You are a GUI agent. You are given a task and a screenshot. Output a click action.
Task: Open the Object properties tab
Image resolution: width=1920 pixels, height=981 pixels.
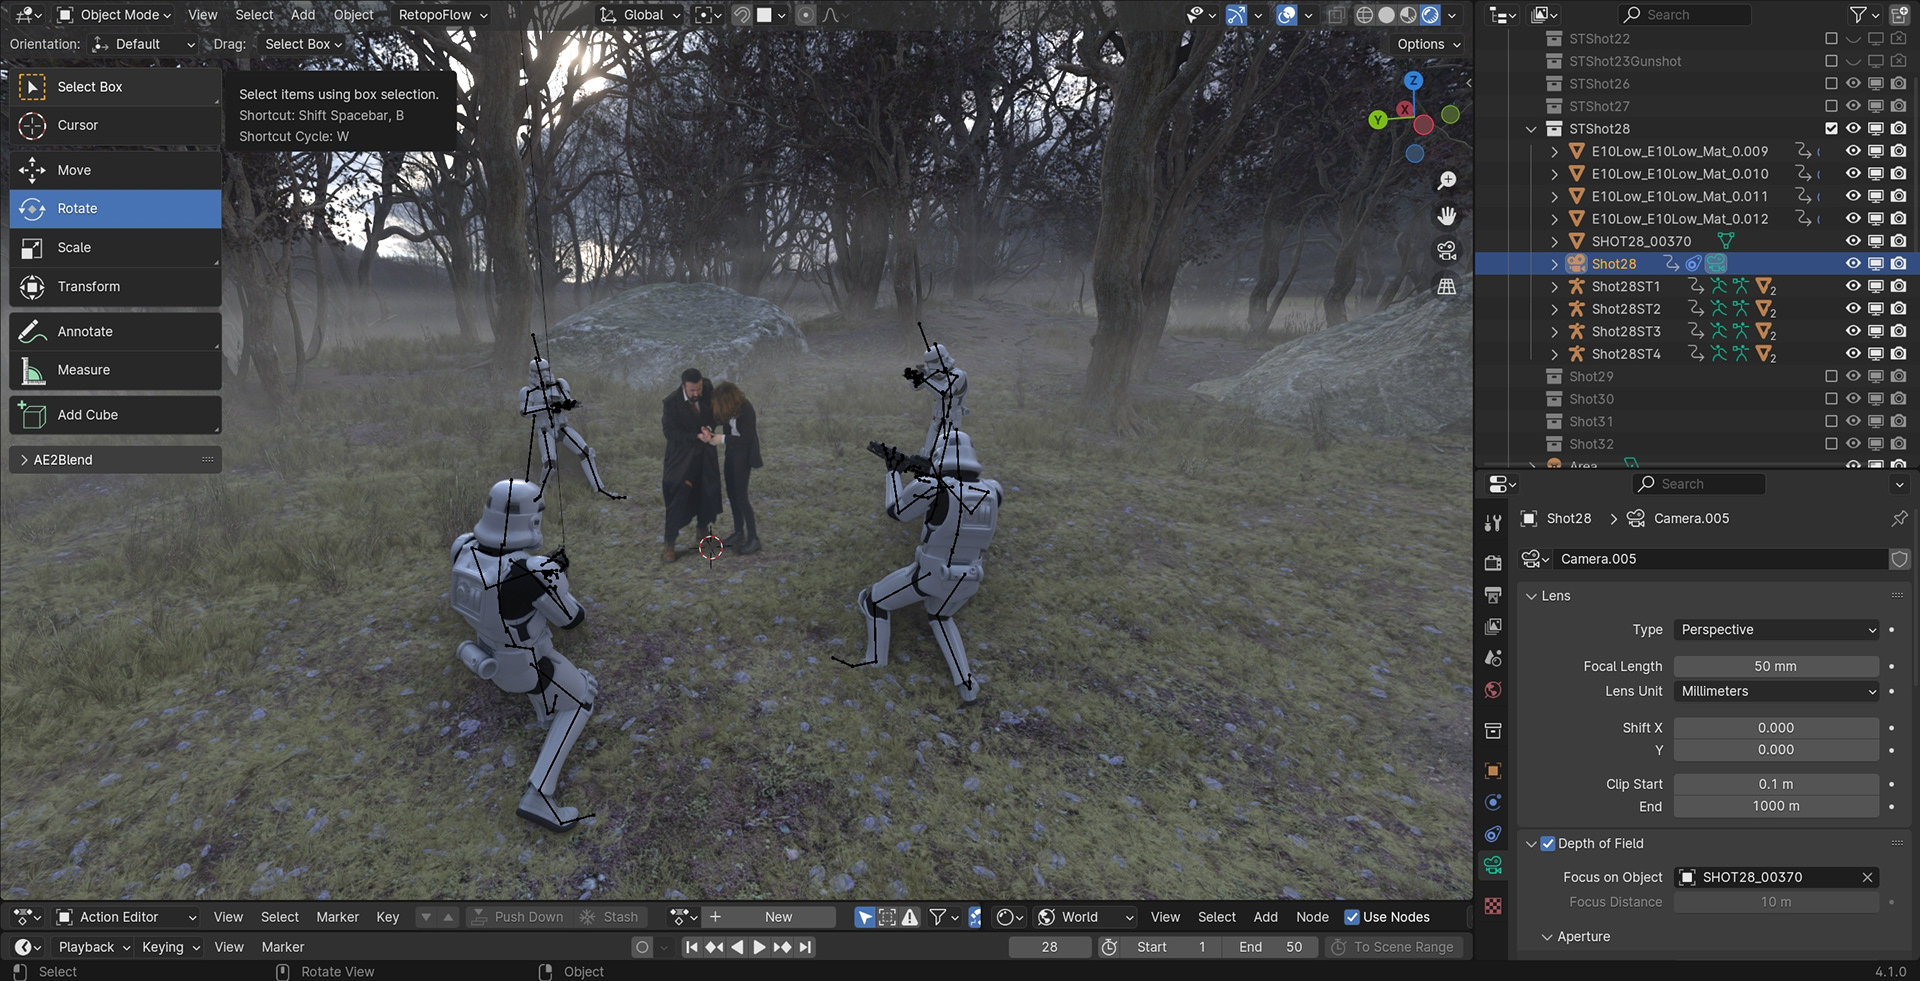(1493, 771)
